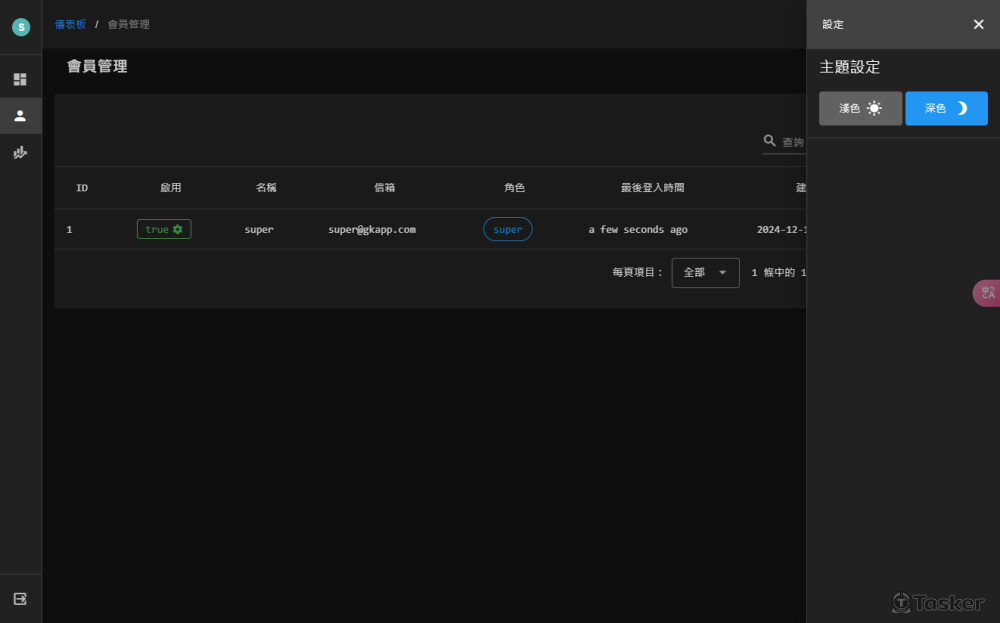Close the 設定 settings panel

point(978,24)
